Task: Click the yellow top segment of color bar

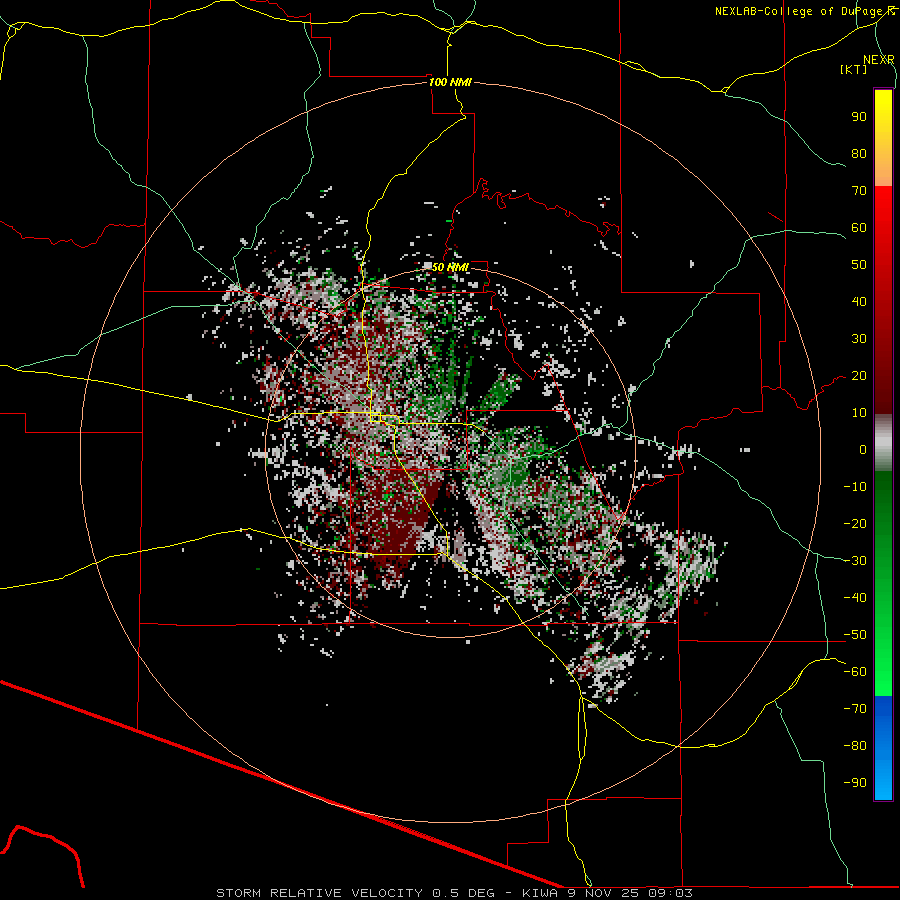Action: click(883, 138)
